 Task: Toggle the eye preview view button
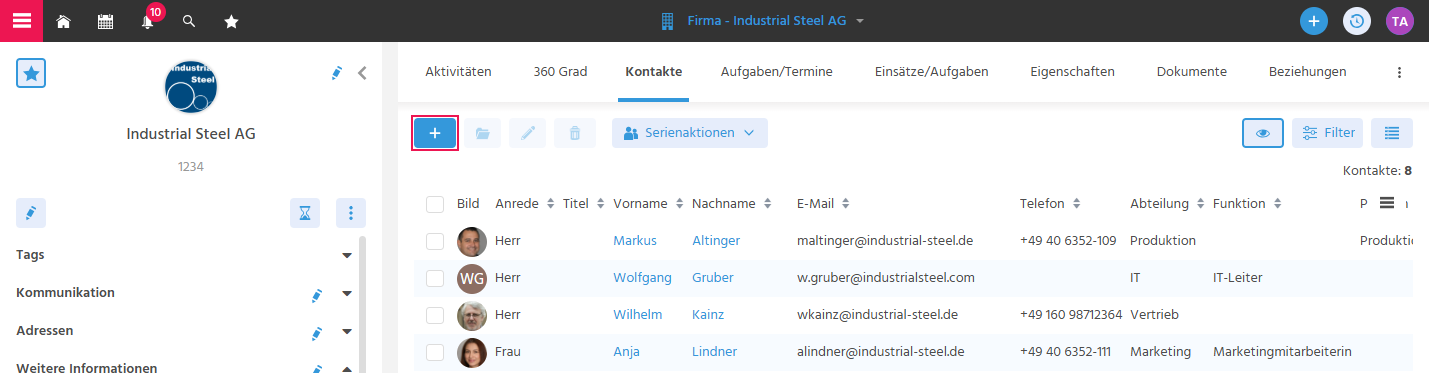1263,133
